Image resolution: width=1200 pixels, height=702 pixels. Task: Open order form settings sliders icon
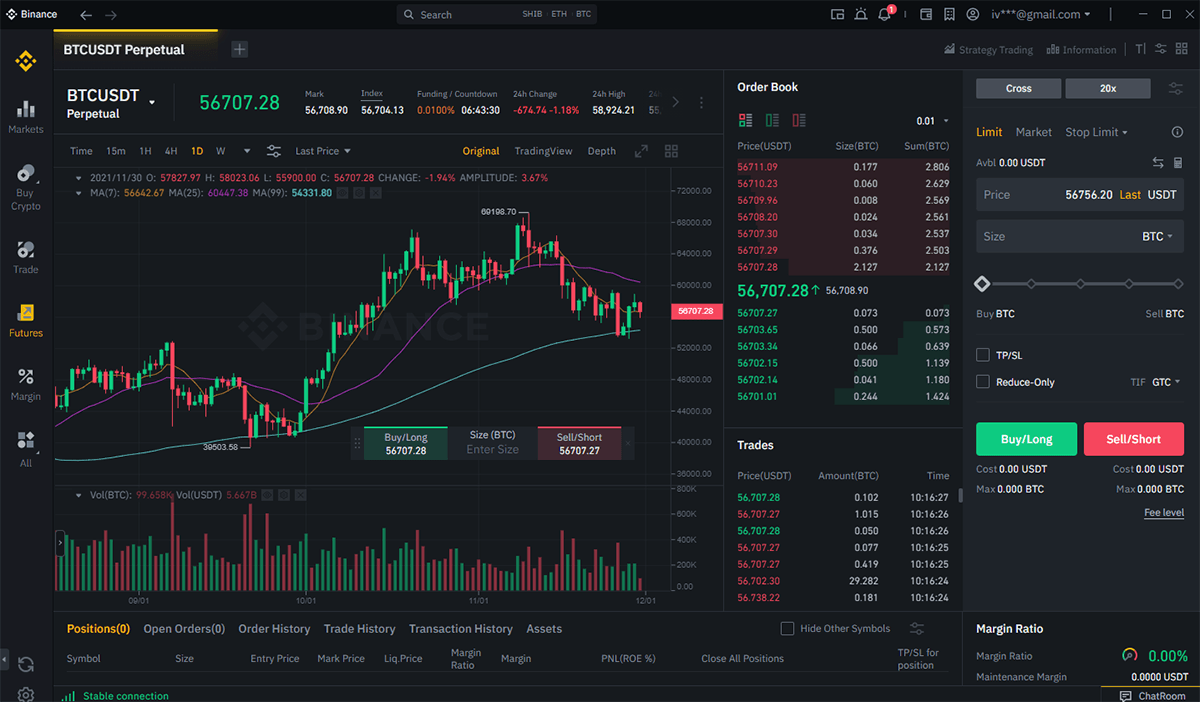click(1176, 88)
